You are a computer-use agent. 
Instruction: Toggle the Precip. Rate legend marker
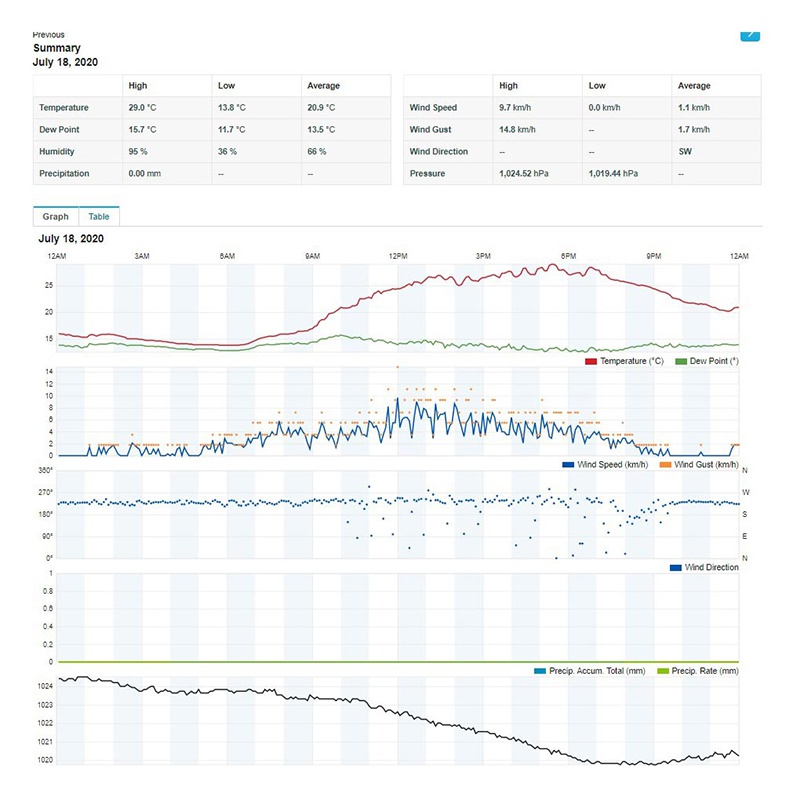point(664,671)
